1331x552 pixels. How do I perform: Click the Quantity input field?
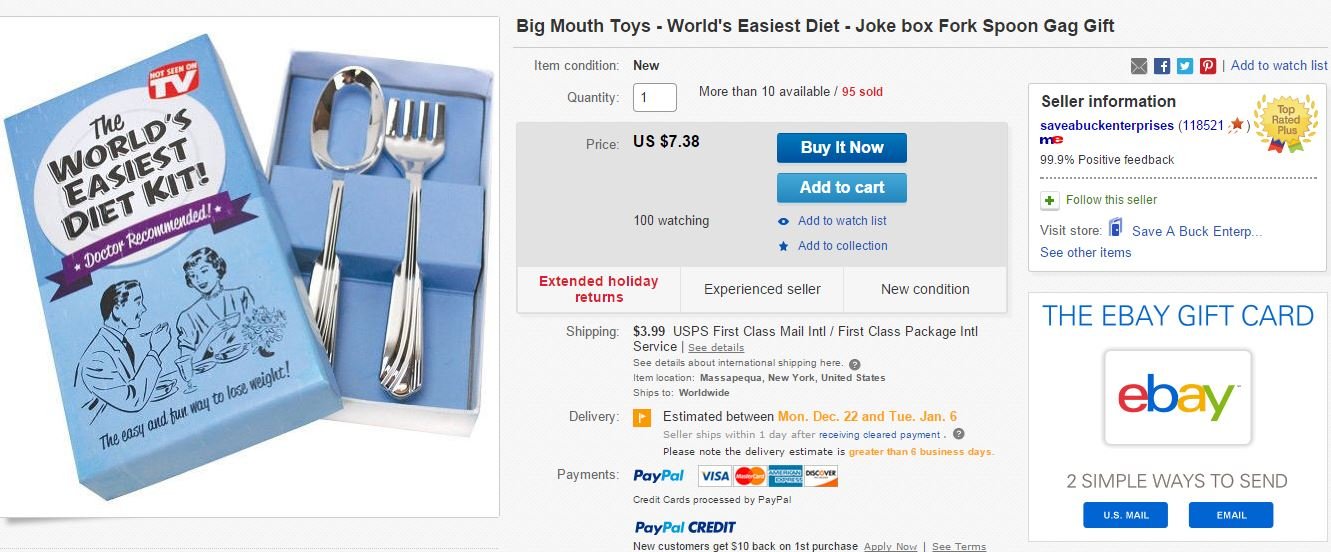[x=654, y=97]
